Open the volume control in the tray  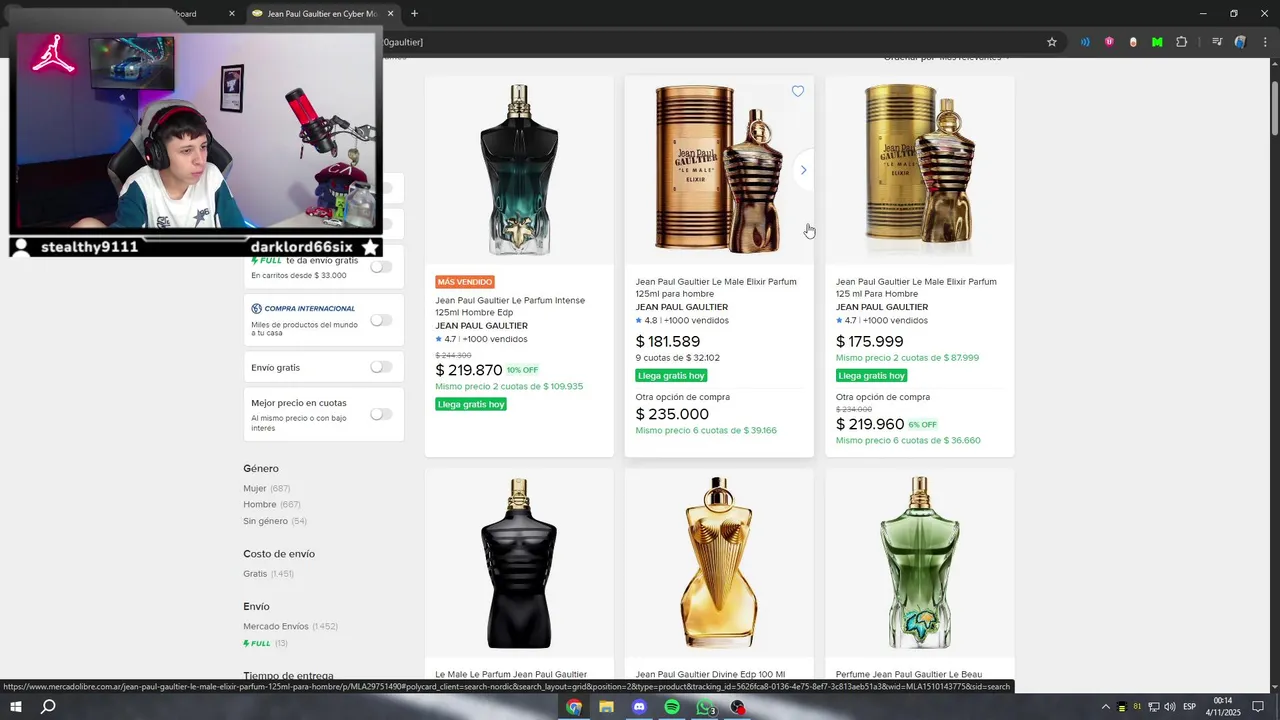[1170, 707]
